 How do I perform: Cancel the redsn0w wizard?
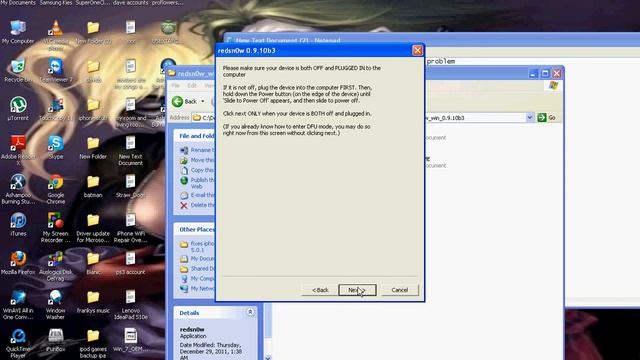[400, 290]
